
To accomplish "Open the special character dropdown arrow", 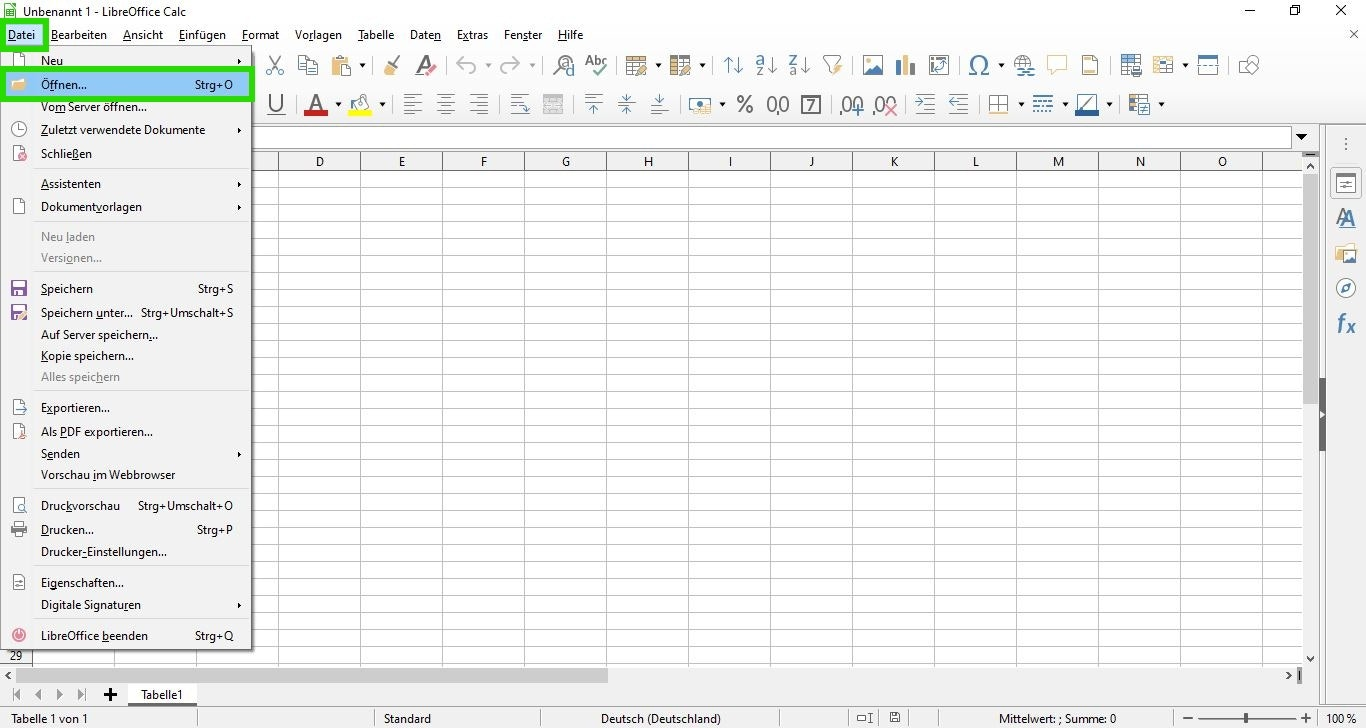I will coord(1000,66).
